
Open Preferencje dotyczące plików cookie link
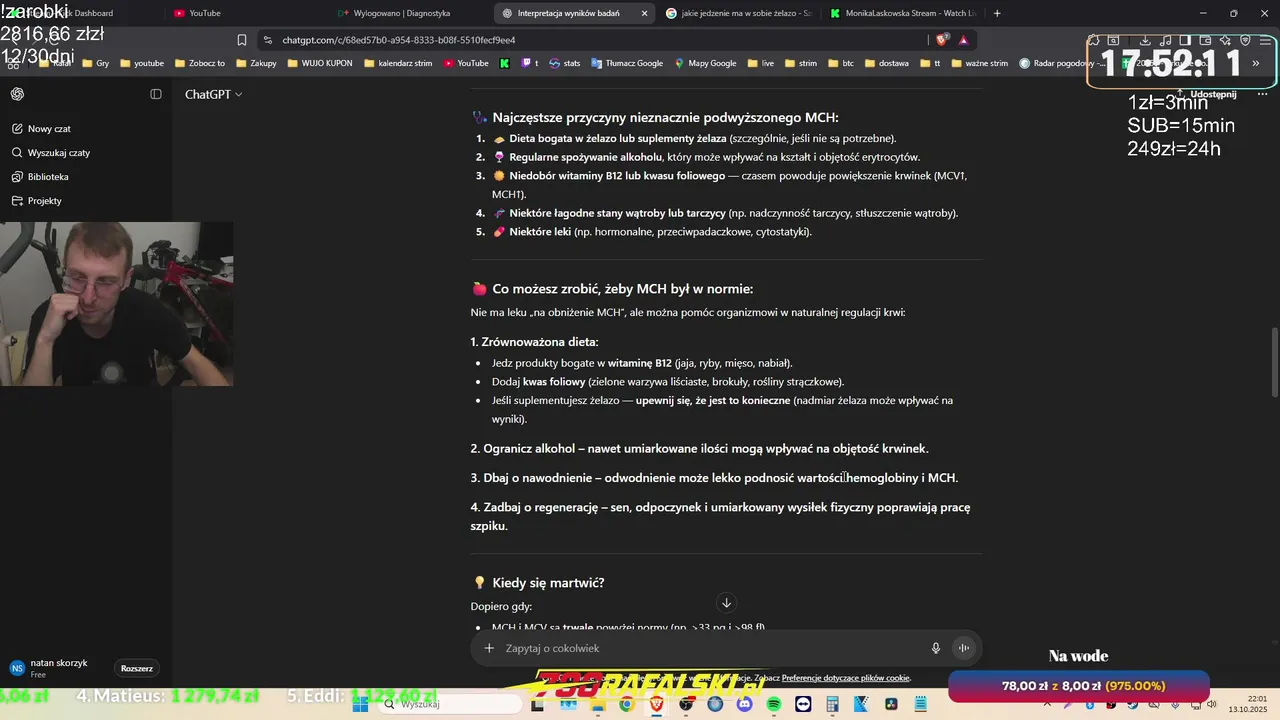click(x=846, y=678)
